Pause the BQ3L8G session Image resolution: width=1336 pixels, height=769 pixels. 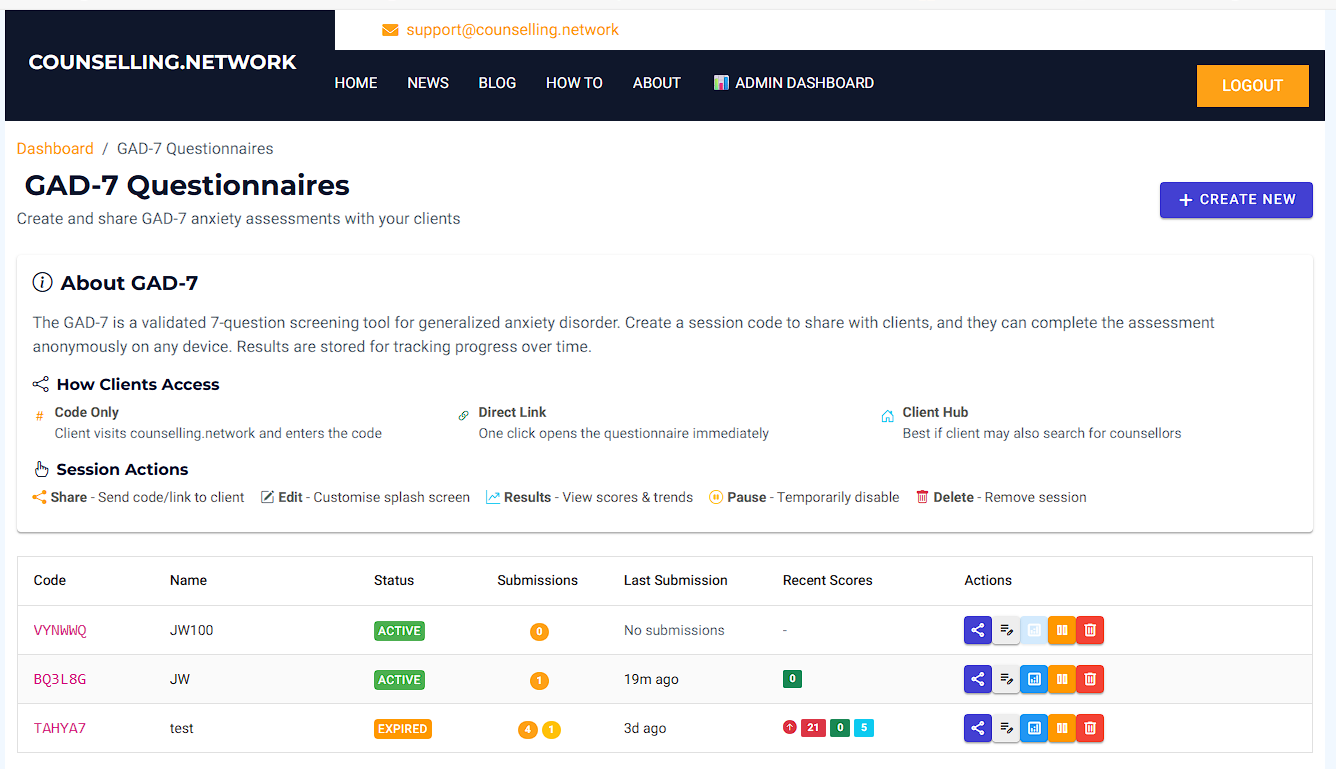pos(1062,679)
